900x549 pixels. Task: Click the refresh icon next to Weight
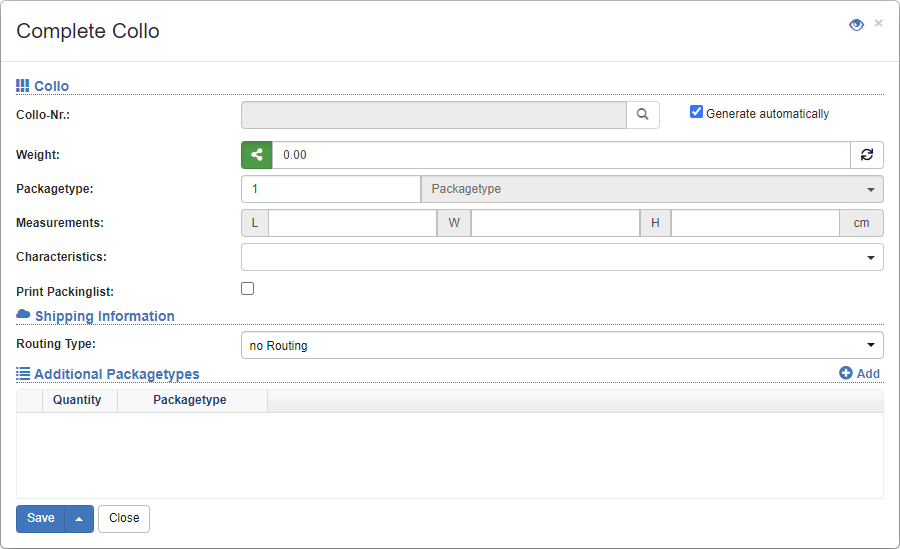(x=867, y=155)
